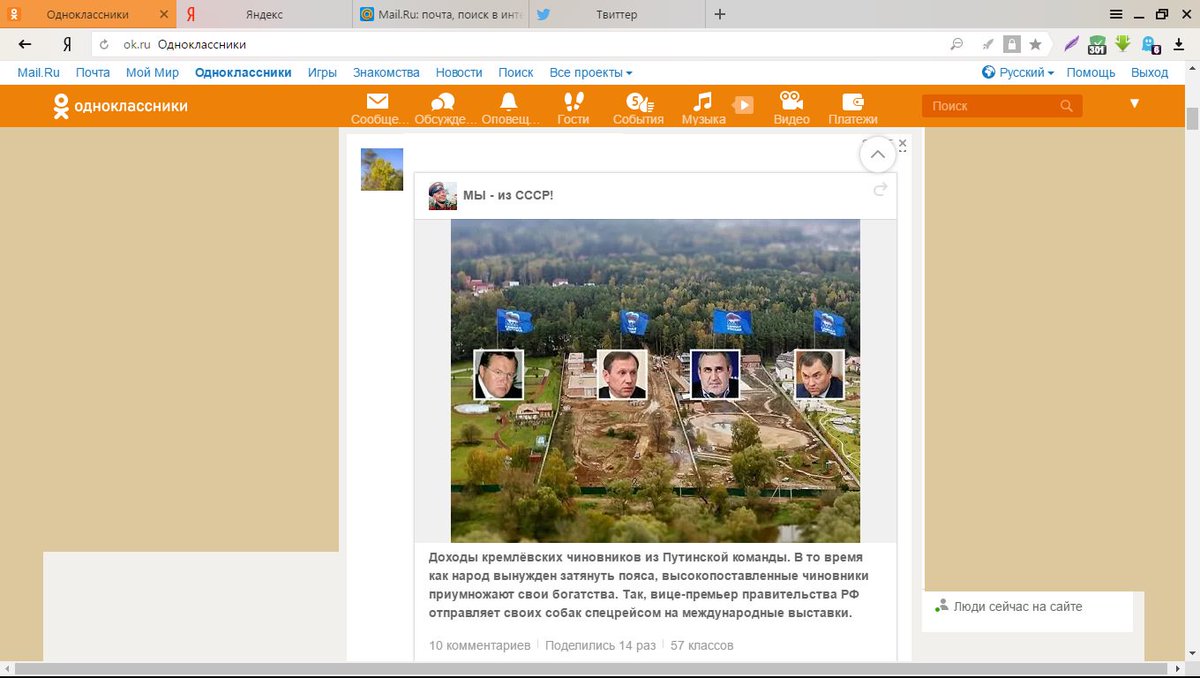The height and width of the screenshot is (678, 1200).
Task: Bookmark page with the star icon
Action: coord(1035,44)
